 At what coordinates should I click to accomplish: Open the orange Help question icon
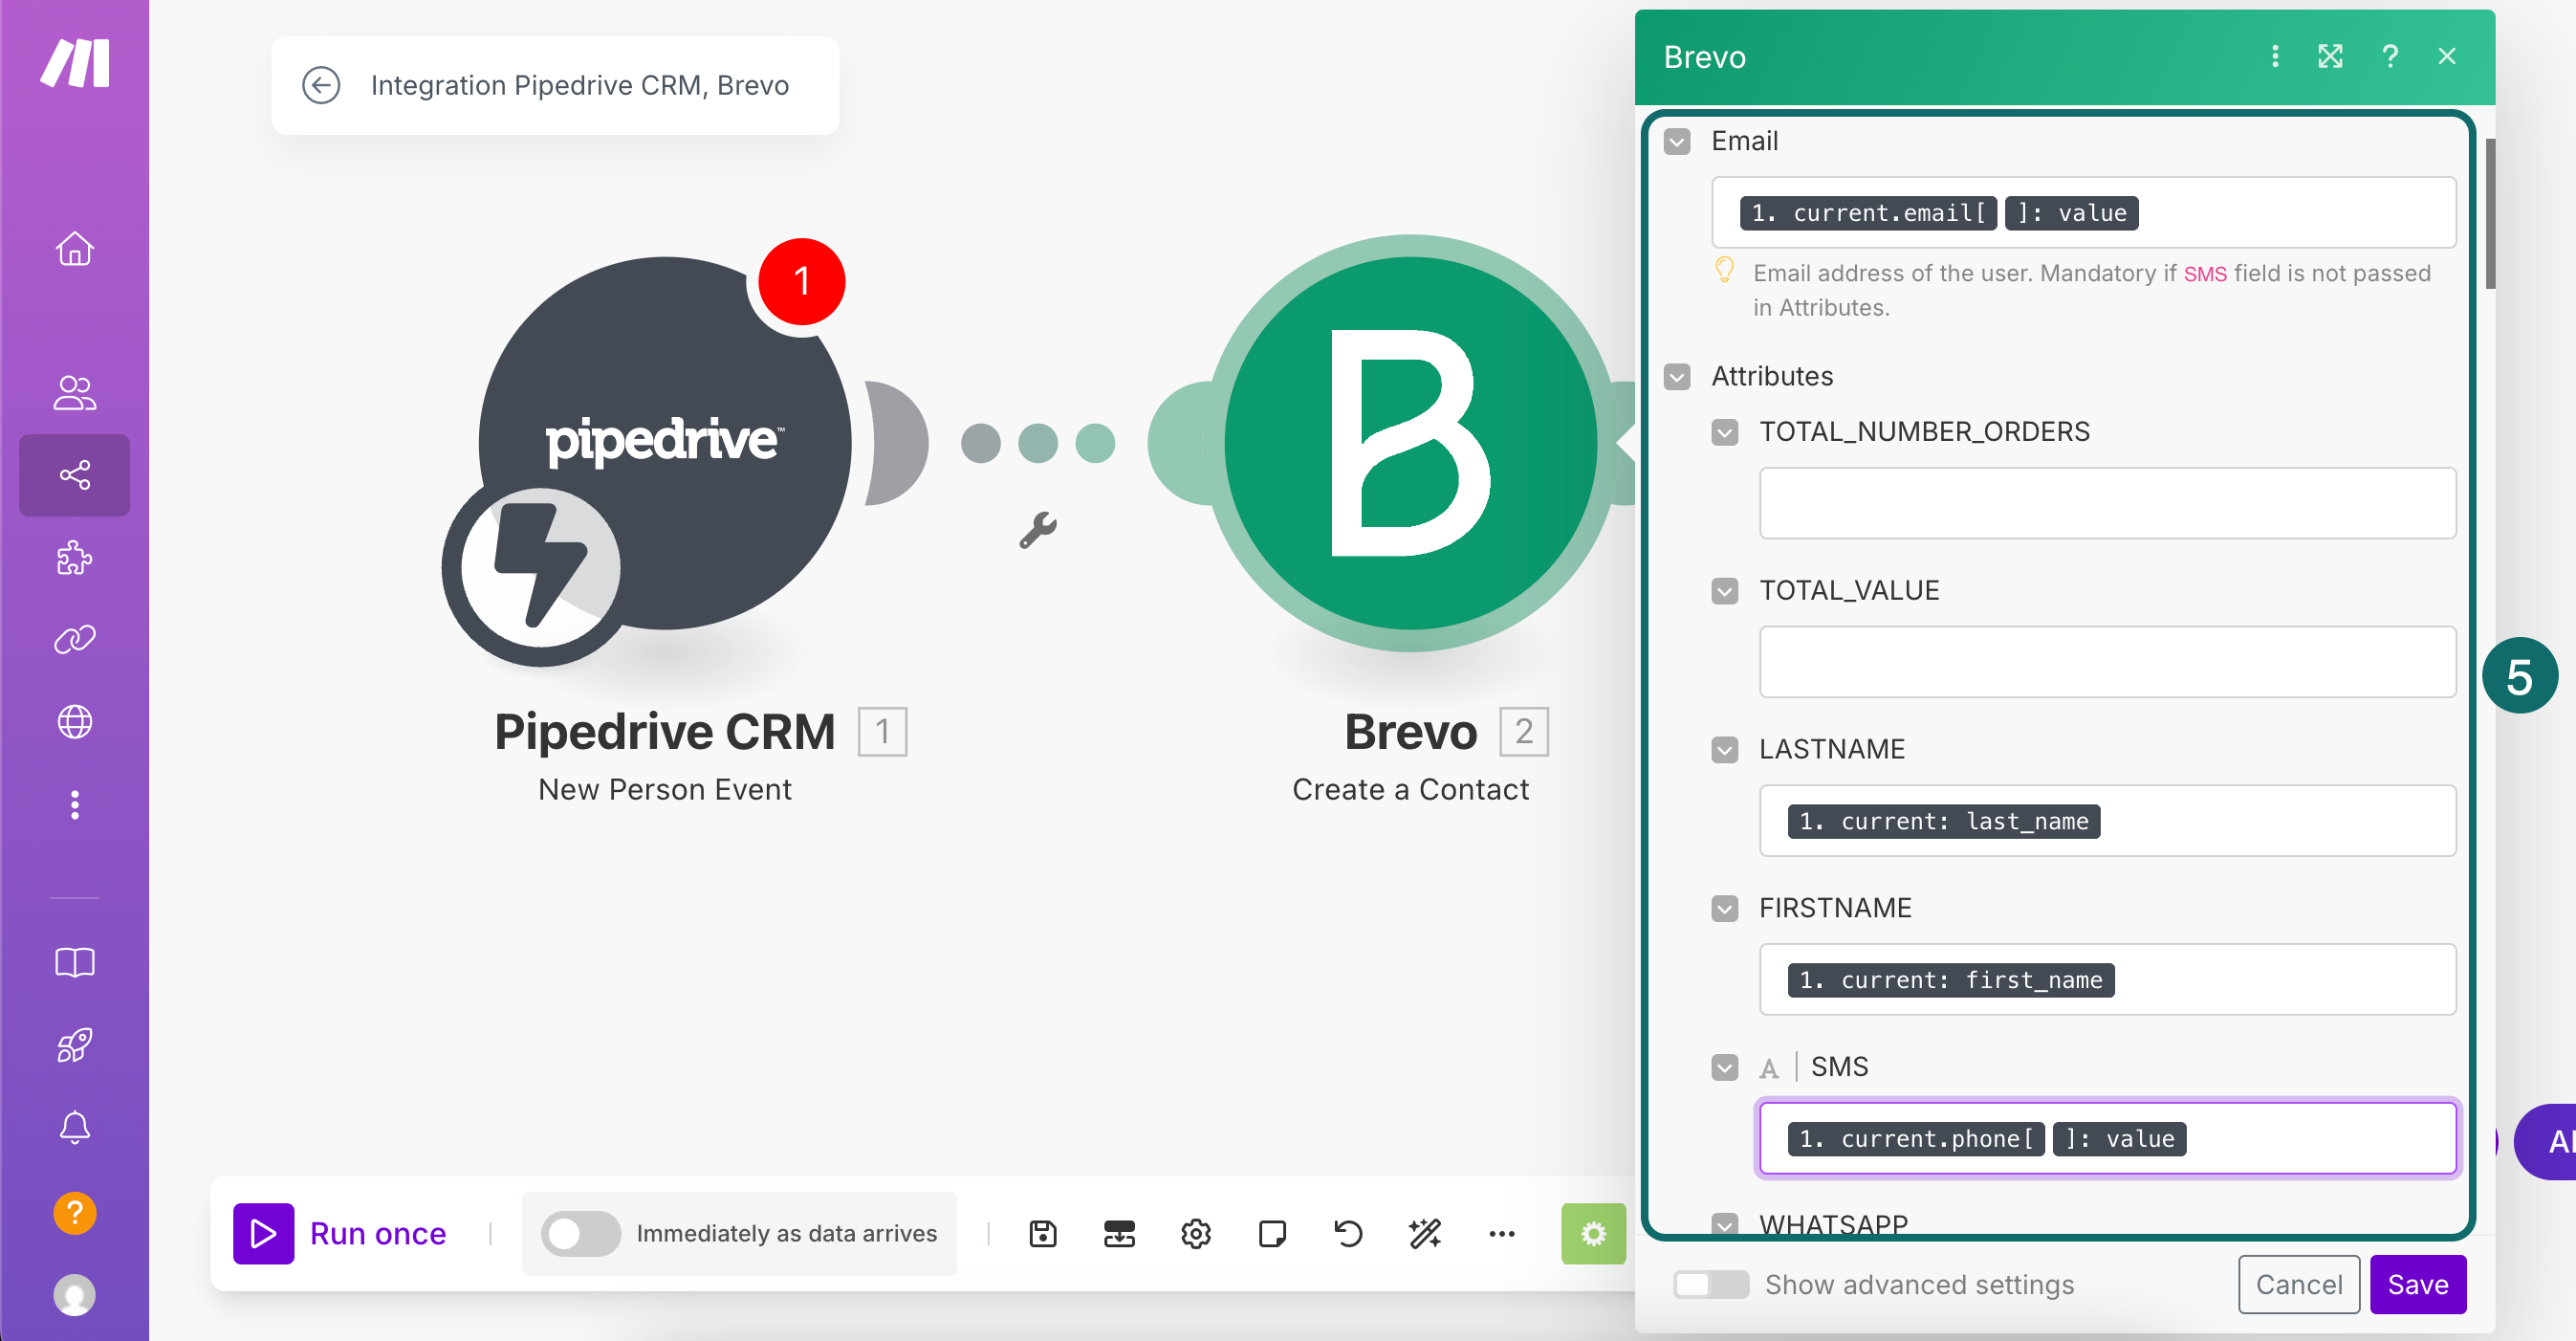pos(75,1213)
